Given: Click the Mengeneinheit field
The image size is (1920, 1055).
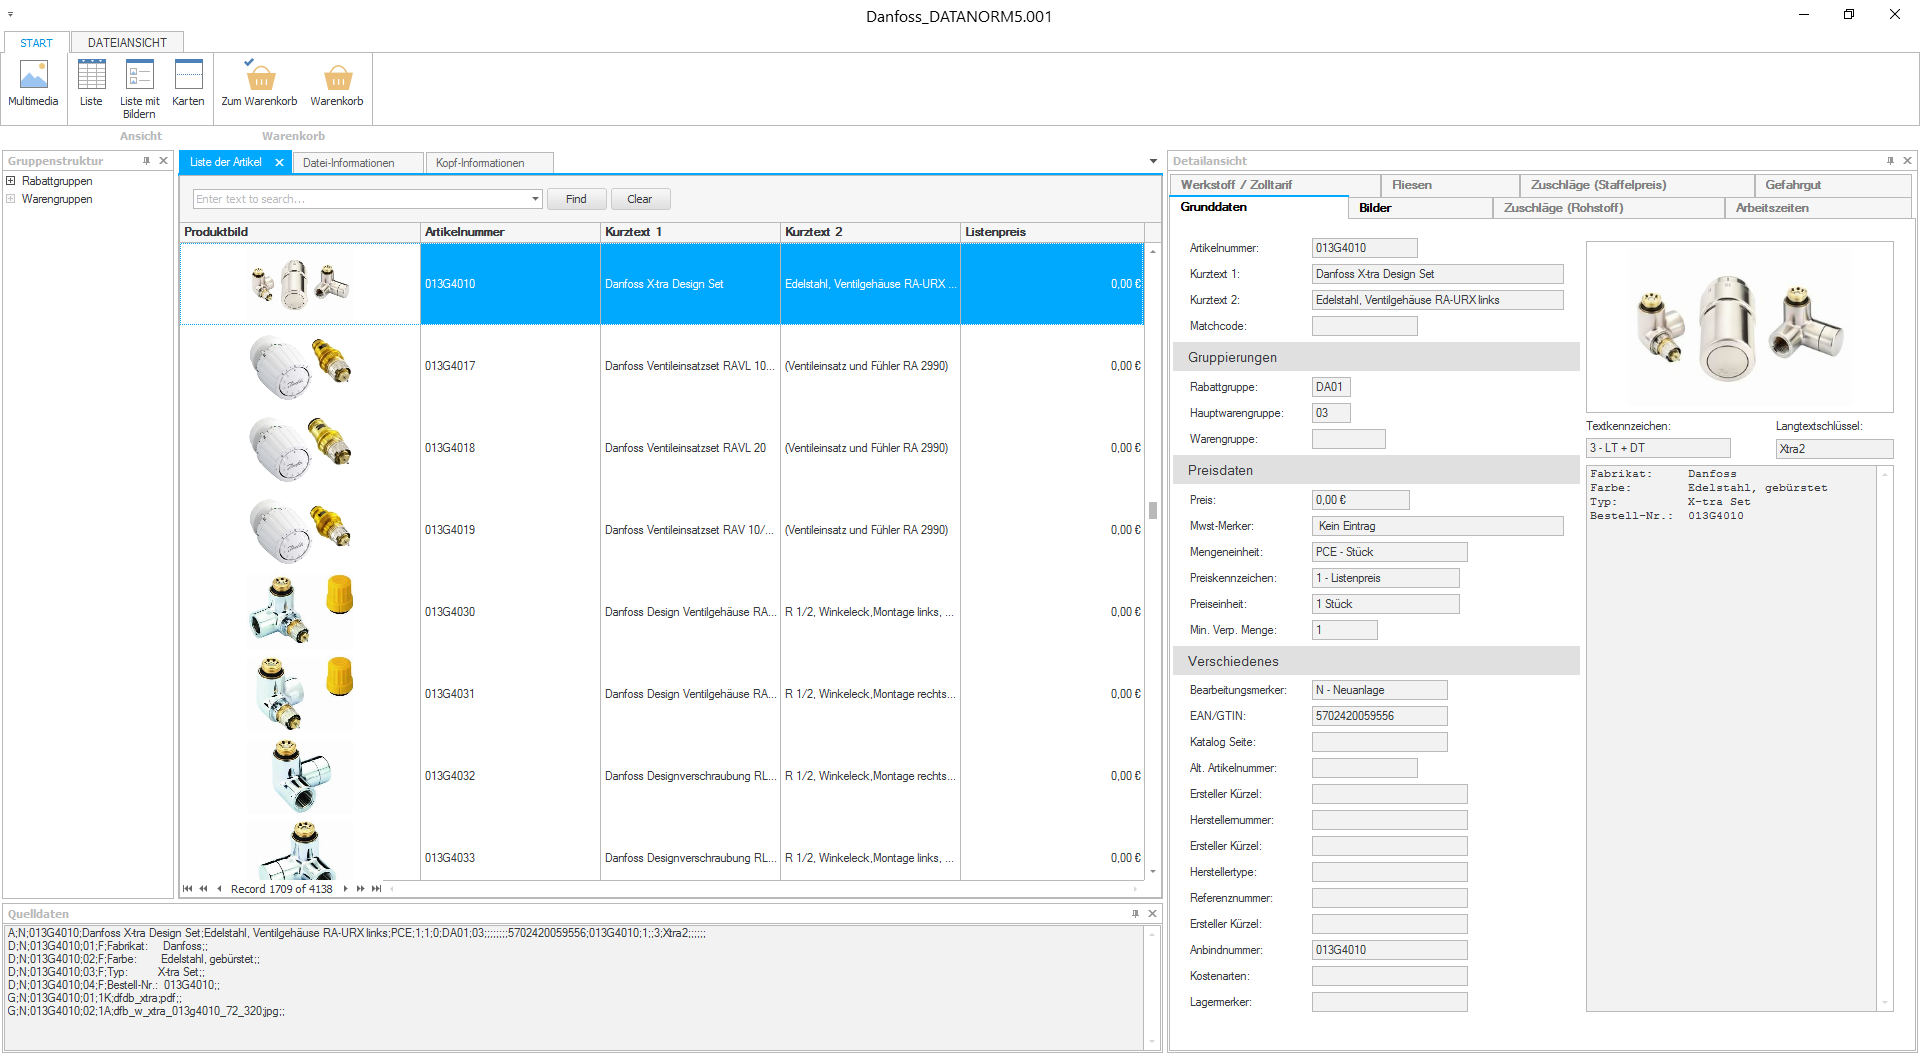Looking at the screenshot, I should [1389, 552].
